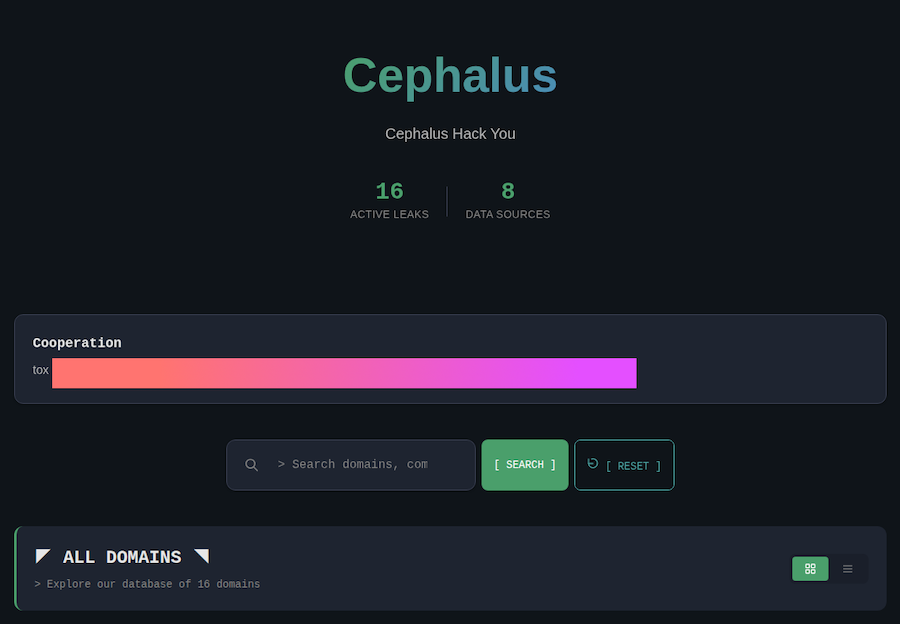Viewport: 900px width, 624px height.
Task: Click the ACTIVE LEAKS label
Action: (x=389, y=214)
